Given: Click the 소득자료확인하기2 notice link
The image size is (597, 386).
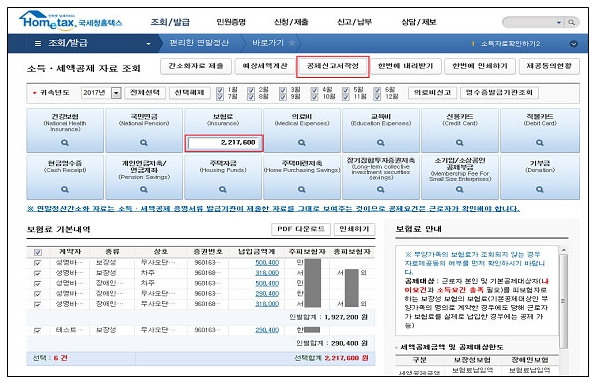Looking at the screenshot, I should coord(510,44).
